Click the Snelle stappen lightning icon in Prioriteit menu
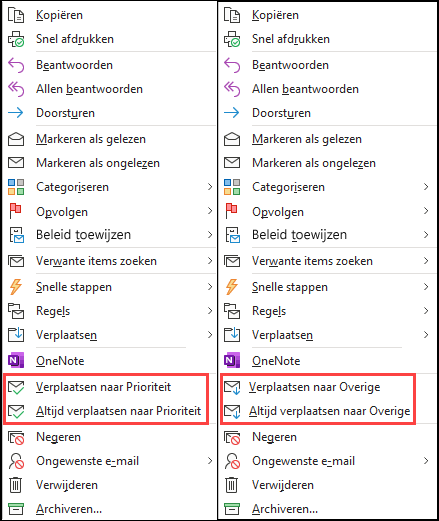 (x=15, y=287)
